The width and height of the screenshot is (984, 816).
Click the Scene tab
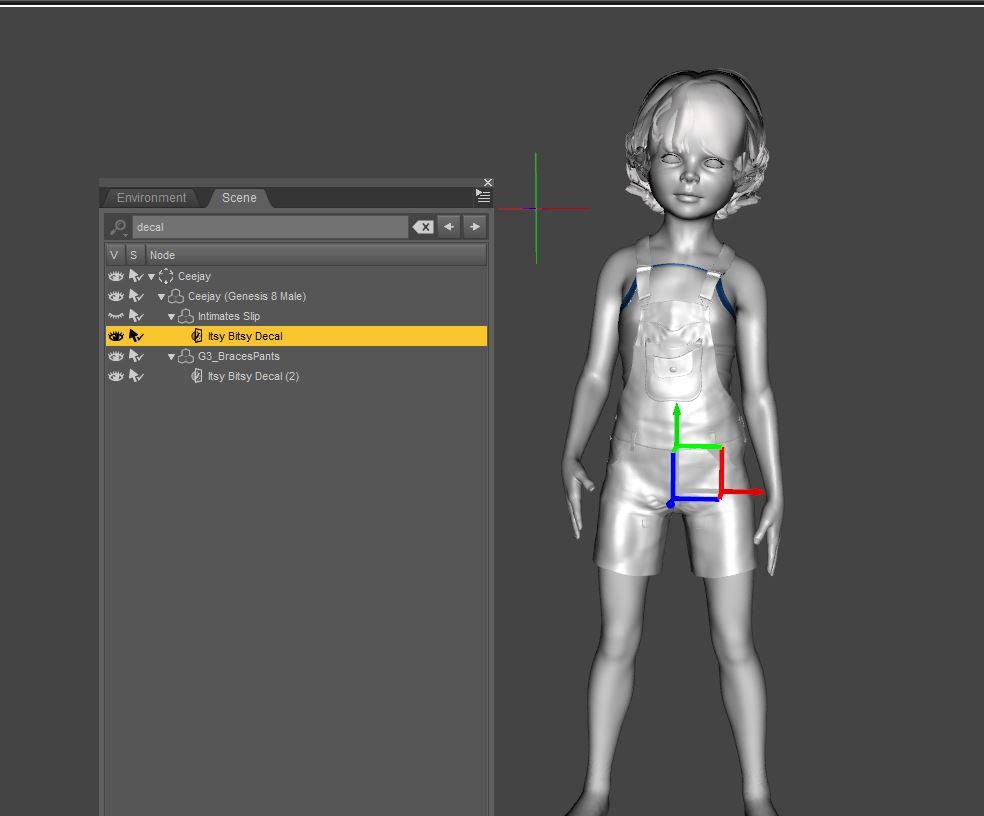click(239, 197)
